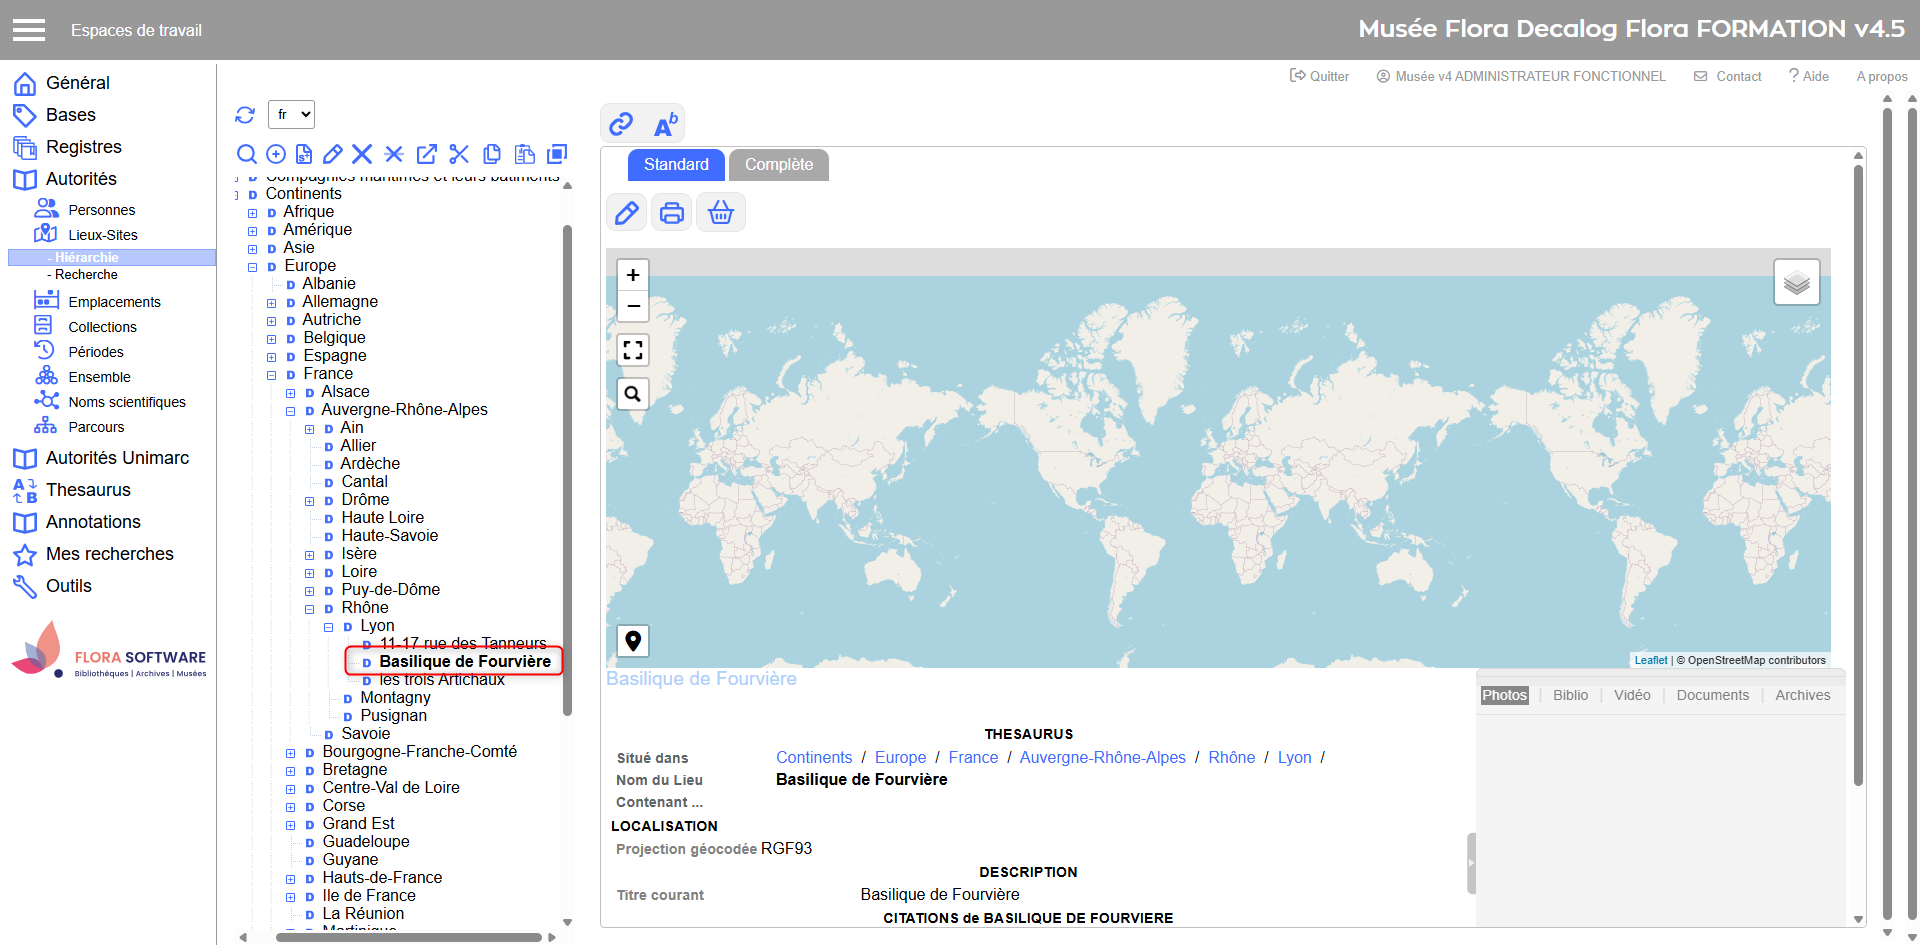The image size is (1920, 945).
Task: Click the scissors cut icon in tree toolbar
Action: pos(459,154)
